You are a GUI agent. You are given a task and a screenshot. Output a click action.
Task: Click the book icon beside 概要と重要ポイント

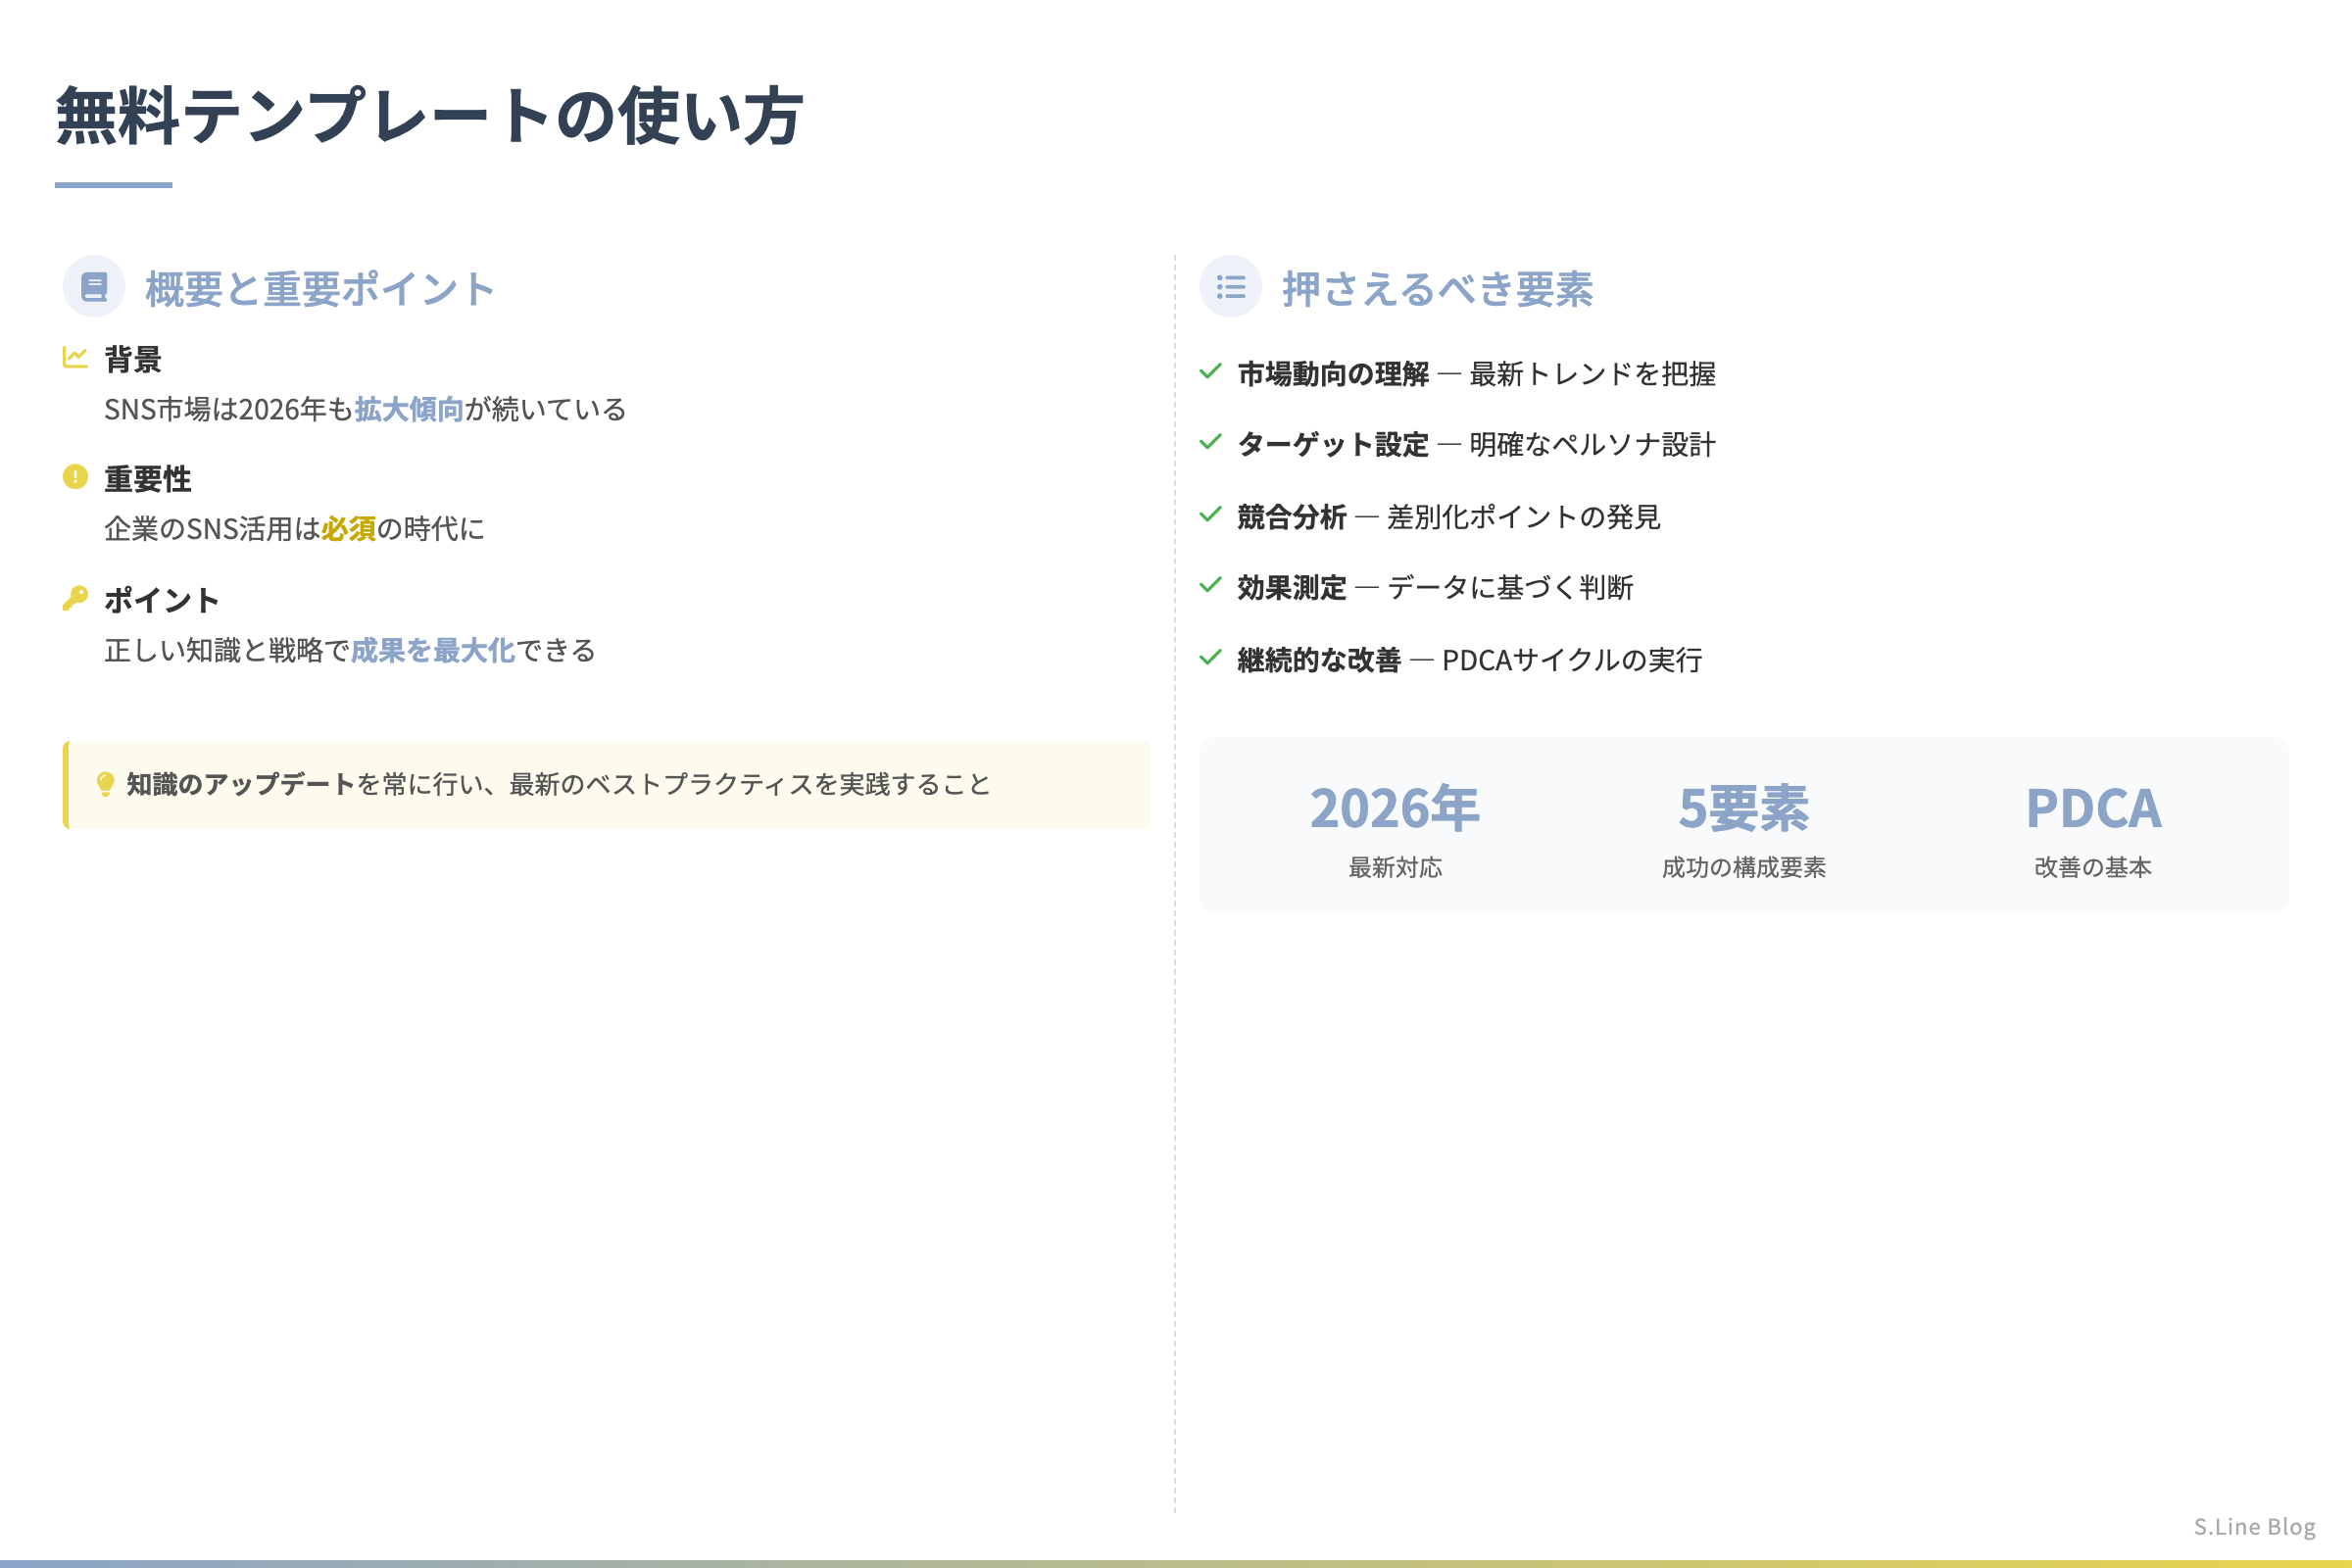coord(94,287)
